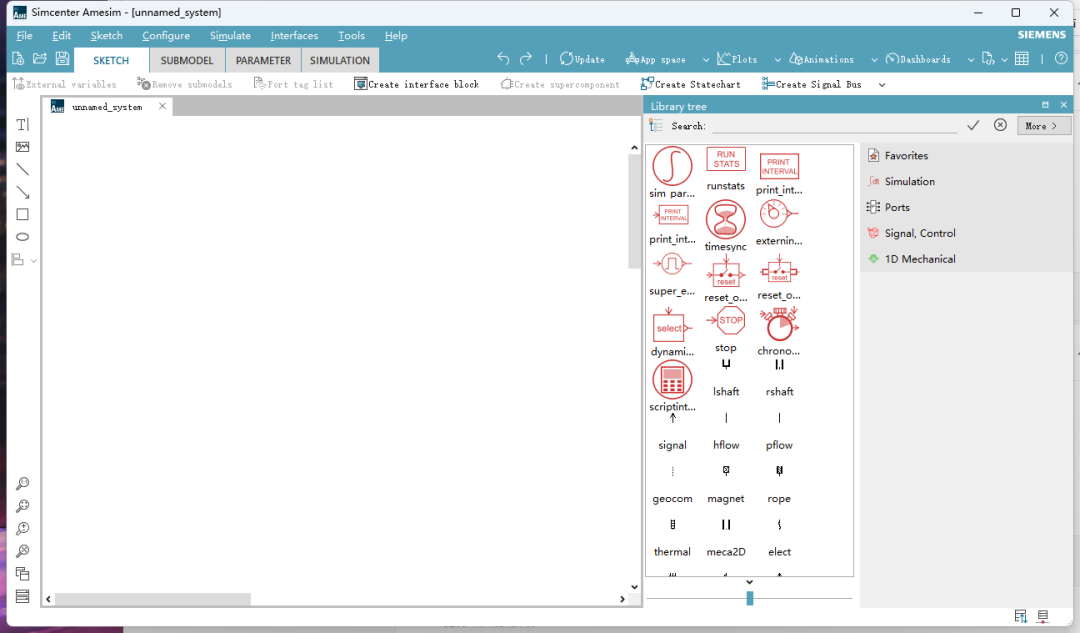Image resolution: width=1080 pixels, height=633 pixels.
Task: Click the sketch vertical scrollbar
Action: tap(634, 211)
